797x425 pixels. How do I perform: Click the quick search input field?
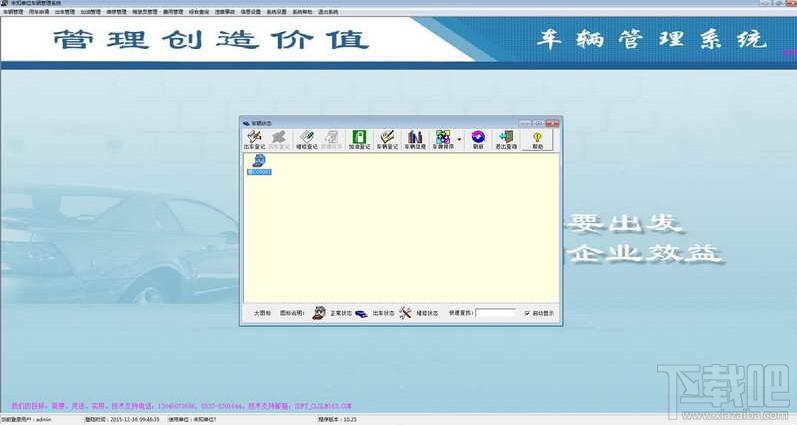click(496, 313)
